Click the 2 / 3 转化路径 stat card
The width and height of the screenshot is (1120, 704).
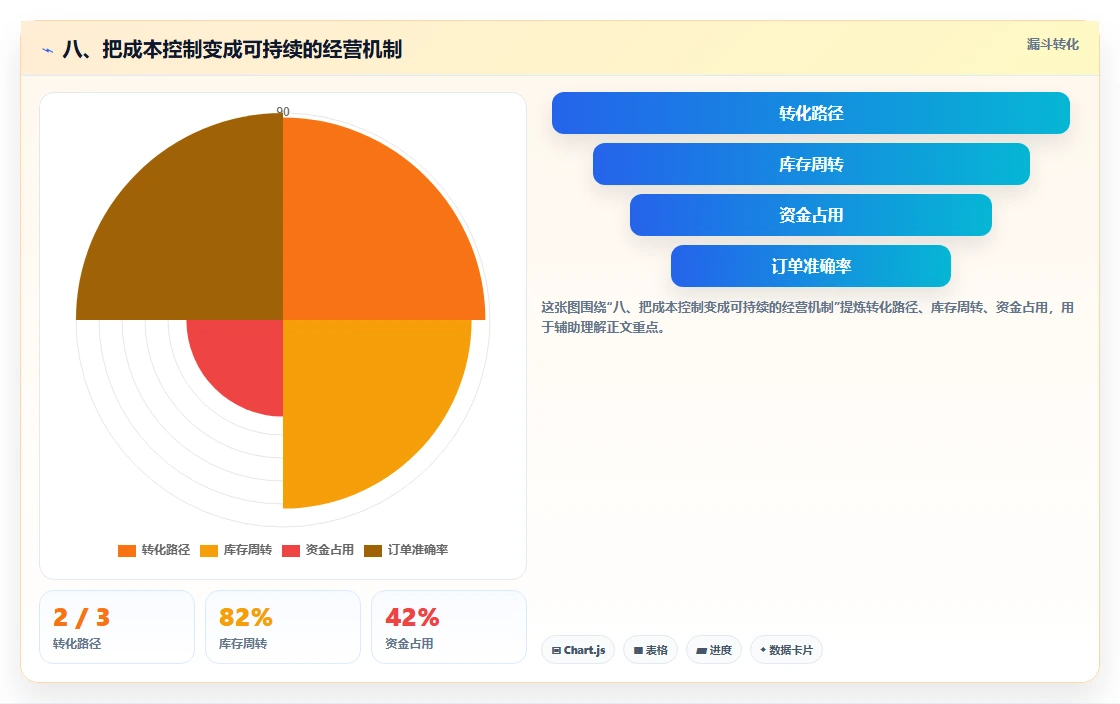[x=117, y=627]
